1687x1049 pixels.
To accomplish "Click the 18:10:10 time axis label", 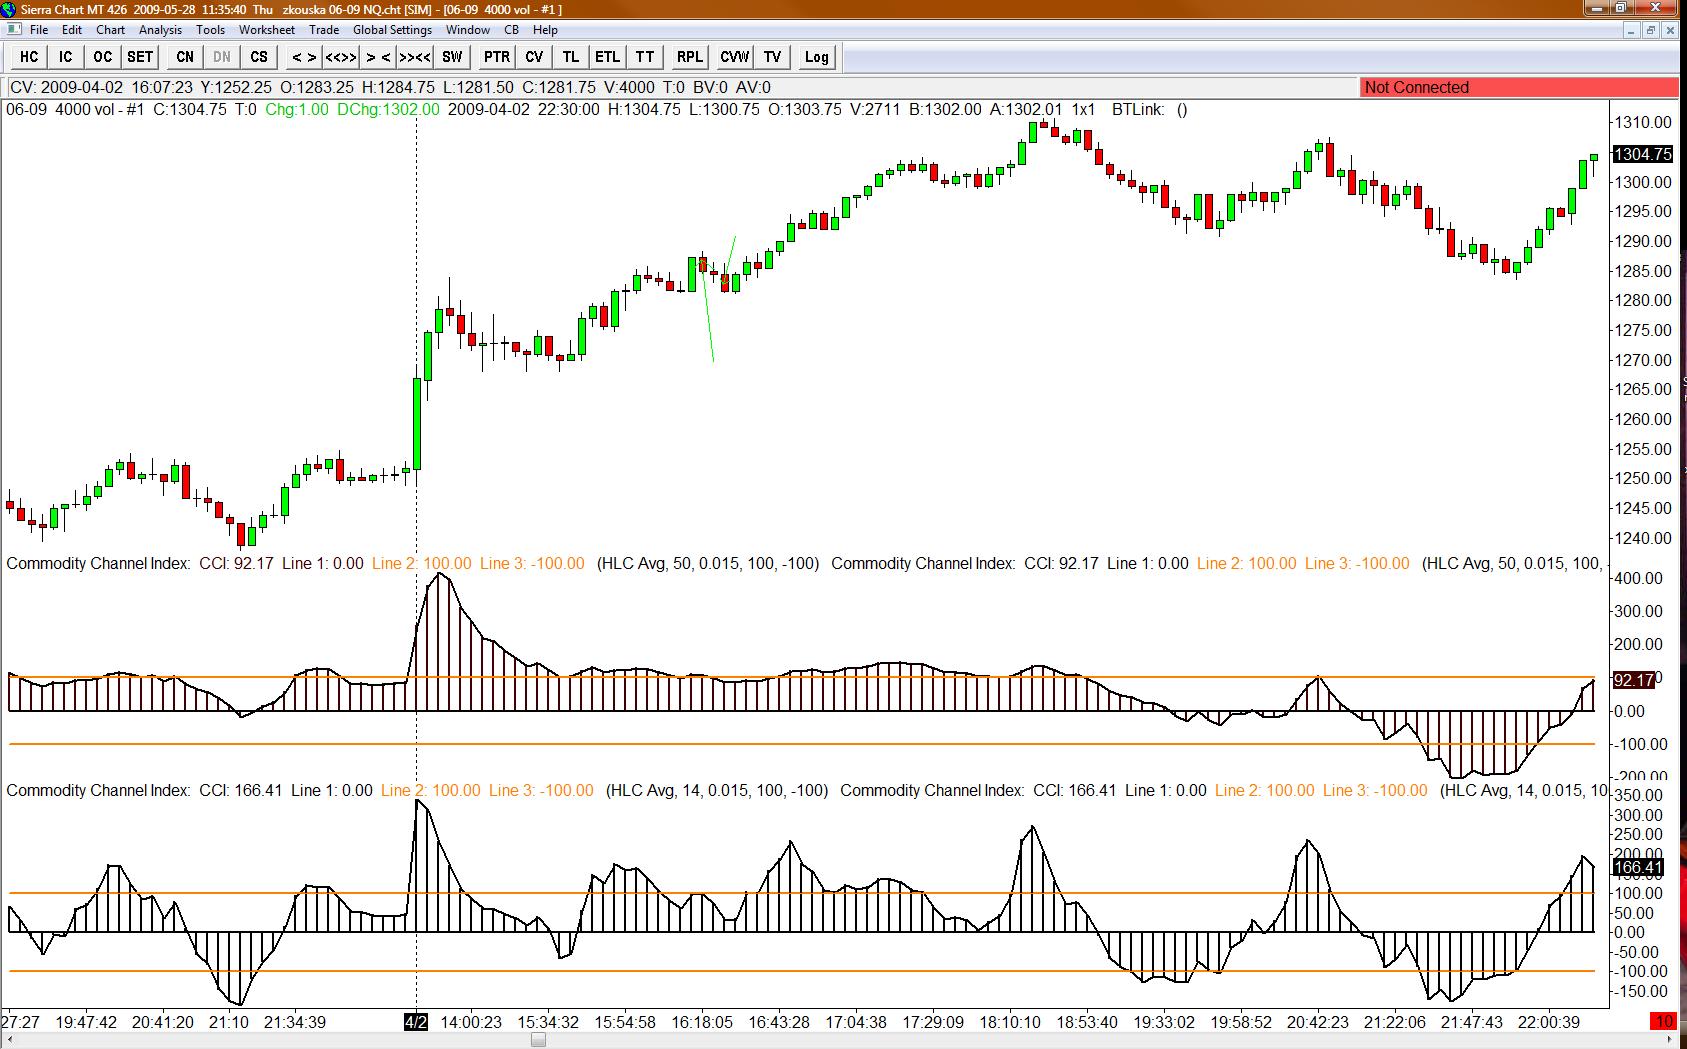I will coord(1010,1022).
